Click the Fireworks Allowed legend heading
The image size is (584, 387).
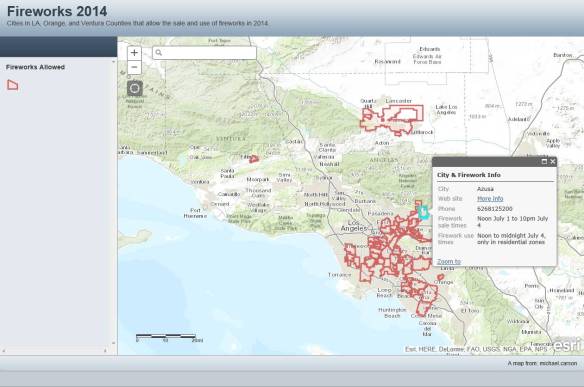click(35, 67)
